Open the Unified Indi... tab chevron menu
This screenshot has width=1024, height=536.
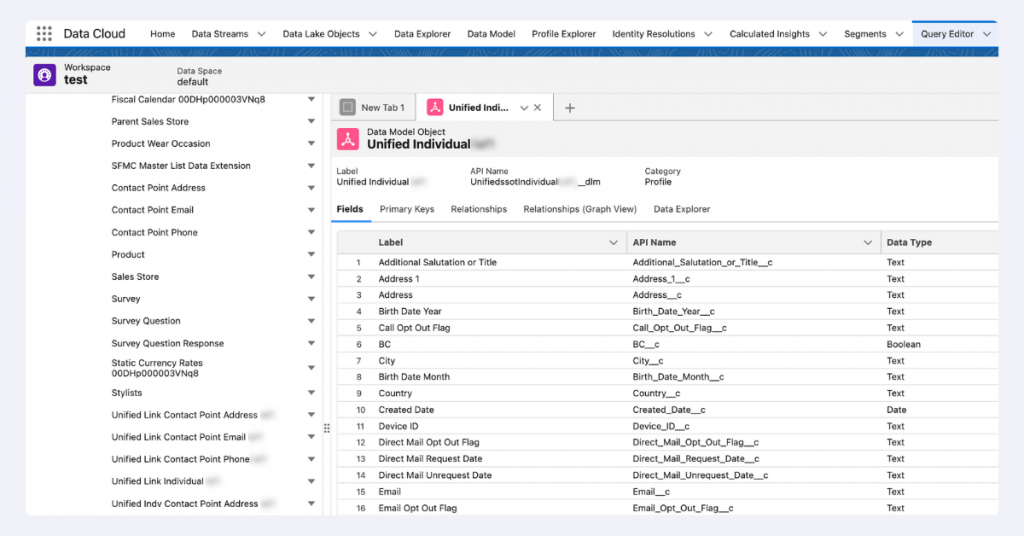(524, 108)
